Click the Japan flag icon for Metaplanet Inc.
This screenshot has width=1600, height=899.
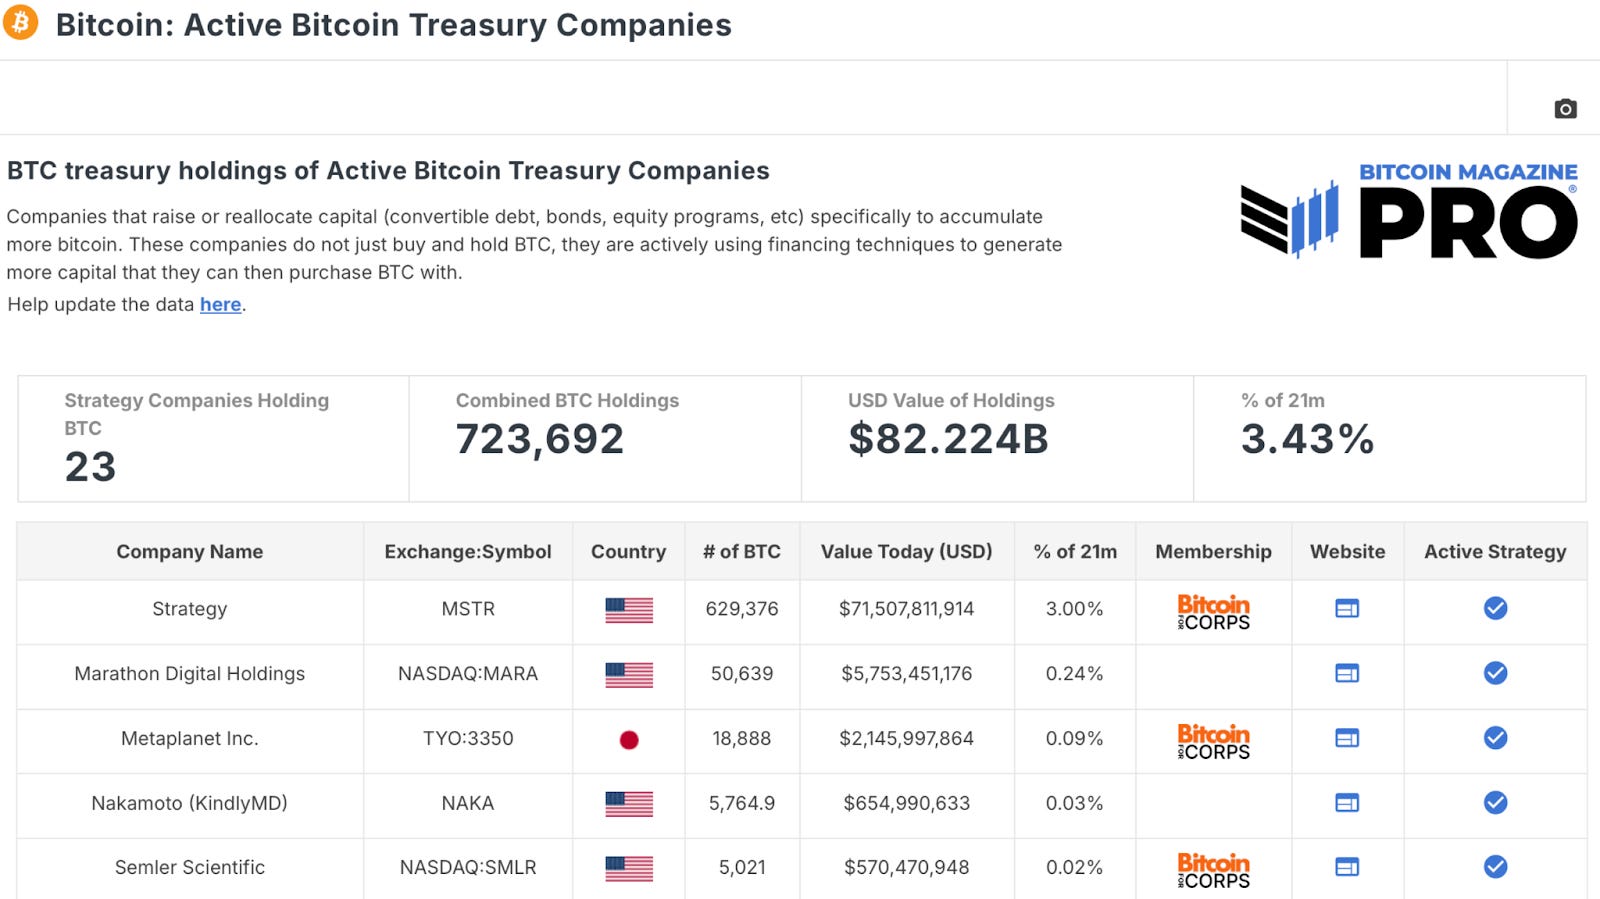(x=628, y=738)
